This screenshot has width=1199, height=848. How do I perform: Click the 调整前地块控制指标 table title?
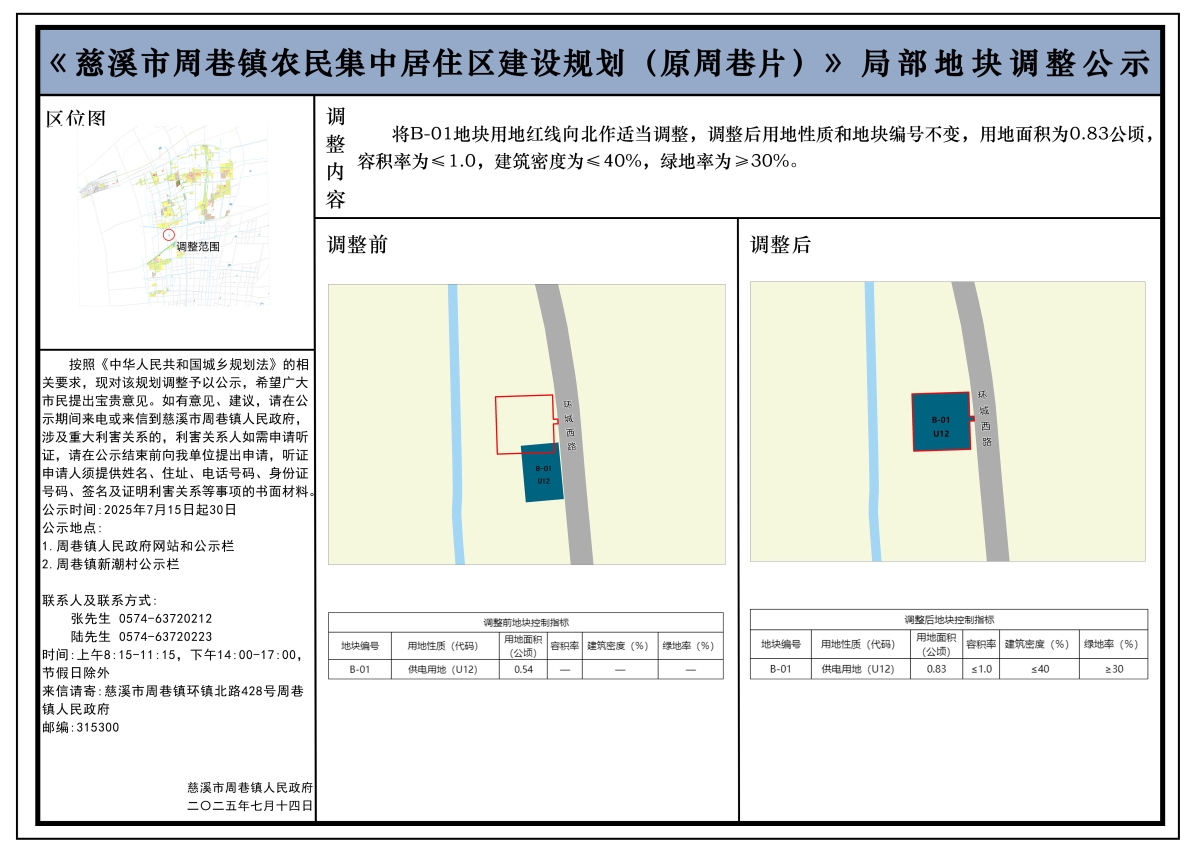click(x=525, y=622)
